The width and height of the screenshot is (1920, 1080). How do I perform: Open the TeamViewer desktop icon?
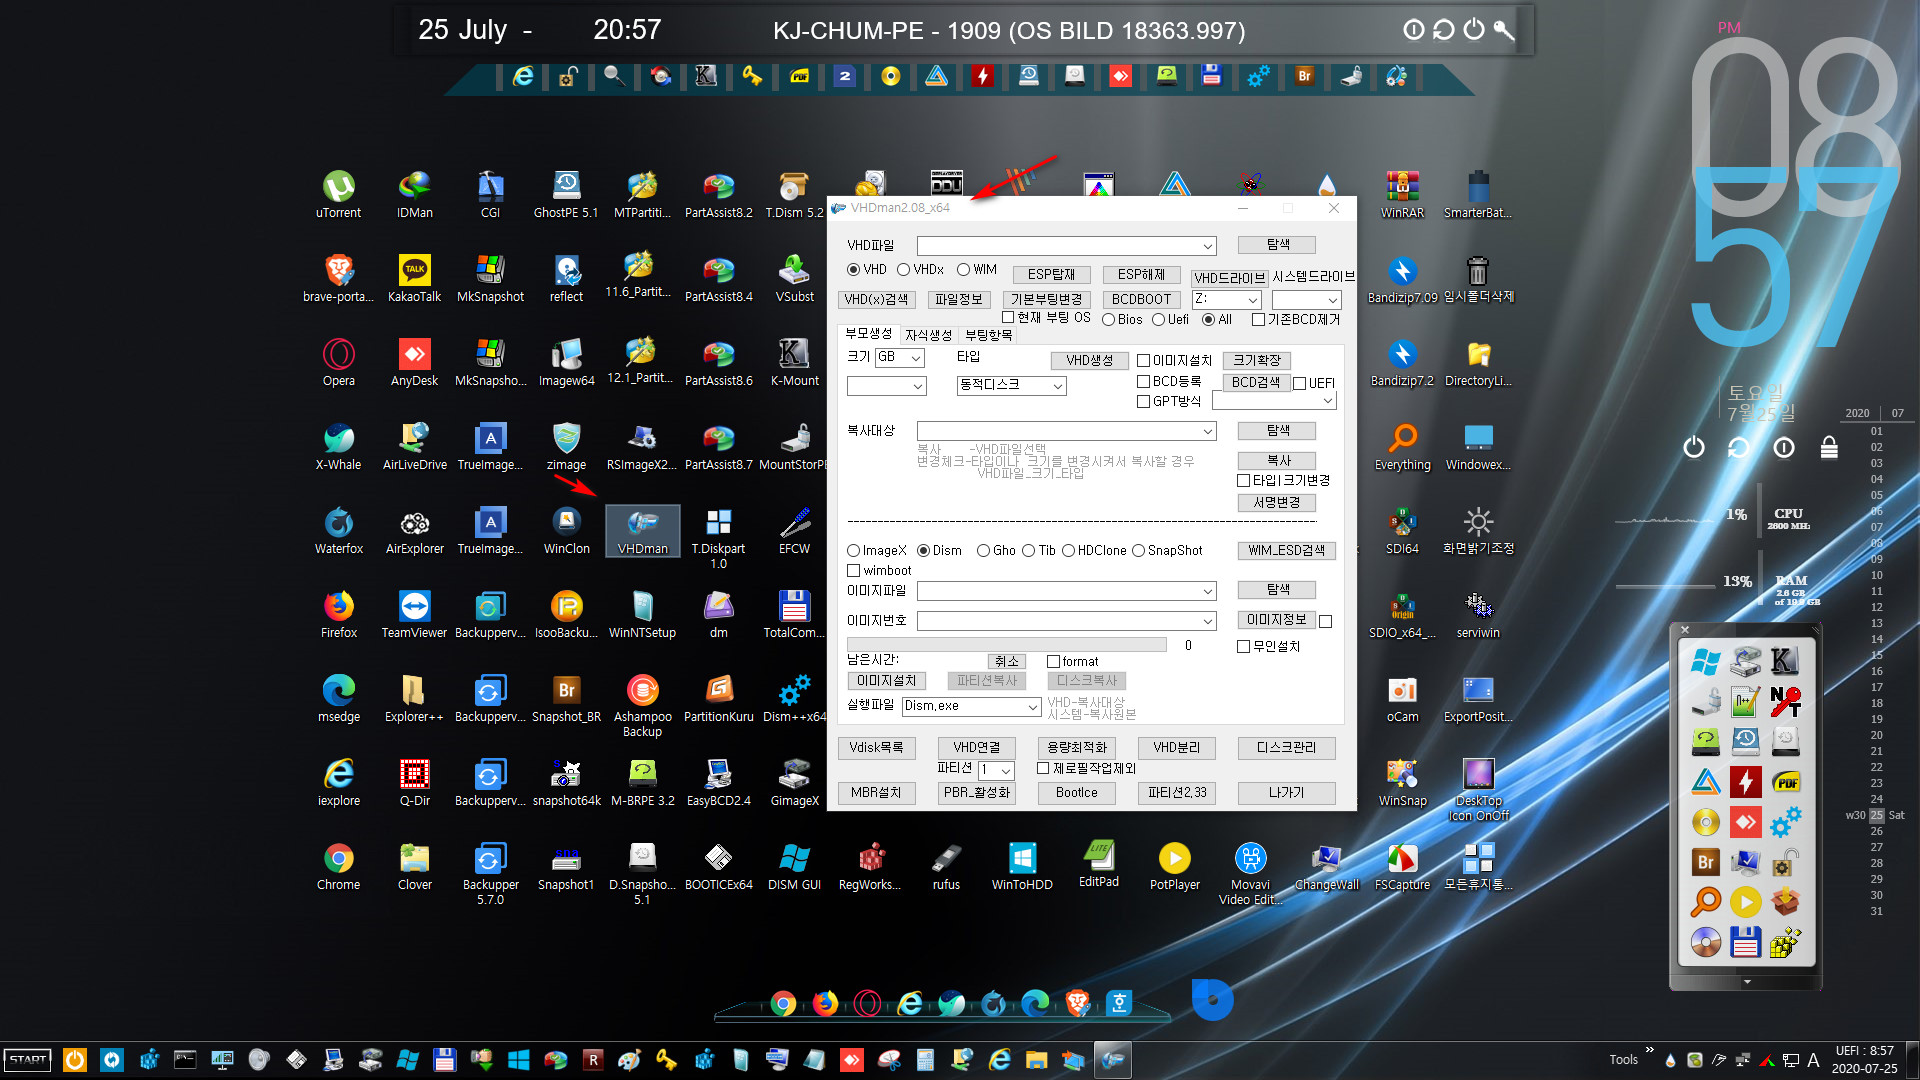pyautogui.click(x=414, y=614)
